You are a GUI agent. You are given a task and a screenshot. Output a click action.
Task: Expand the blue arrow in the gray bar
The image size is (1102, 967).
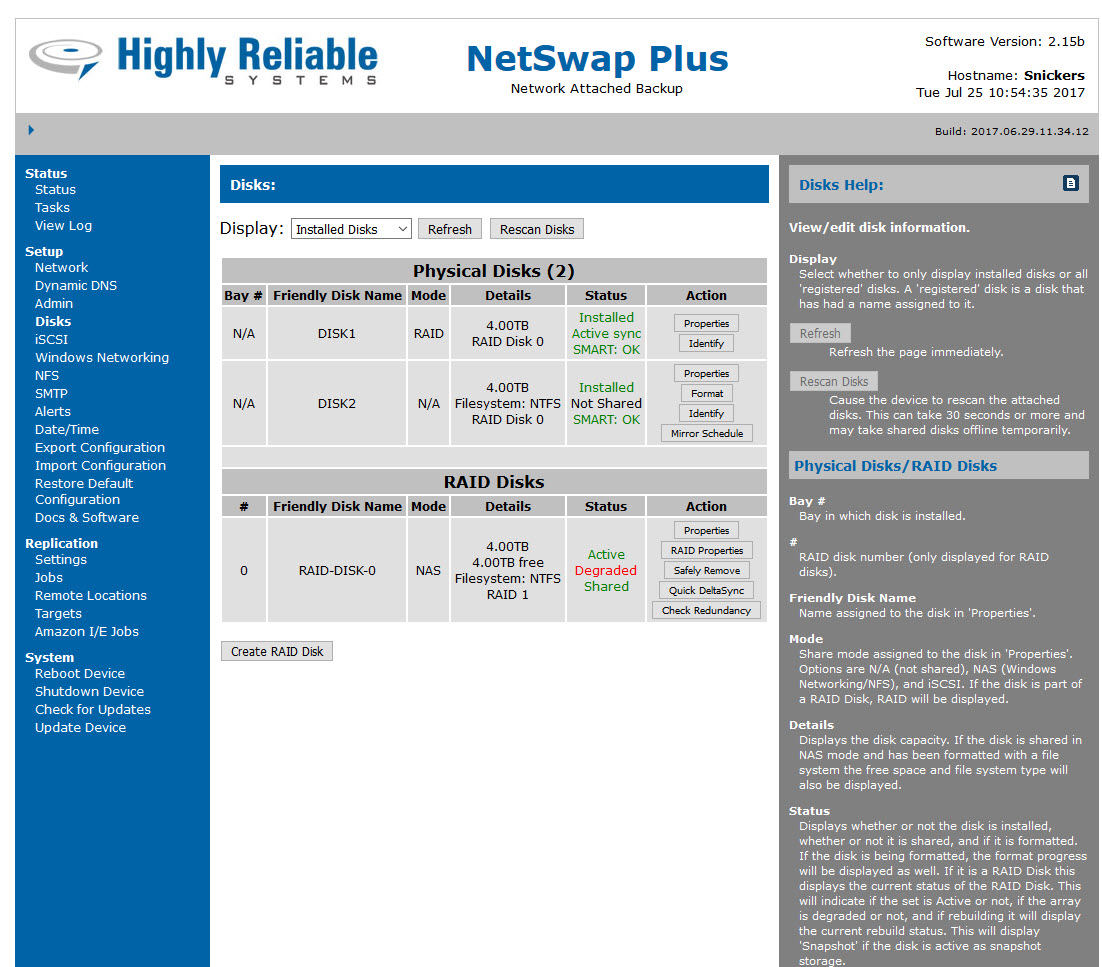point(31,130)
